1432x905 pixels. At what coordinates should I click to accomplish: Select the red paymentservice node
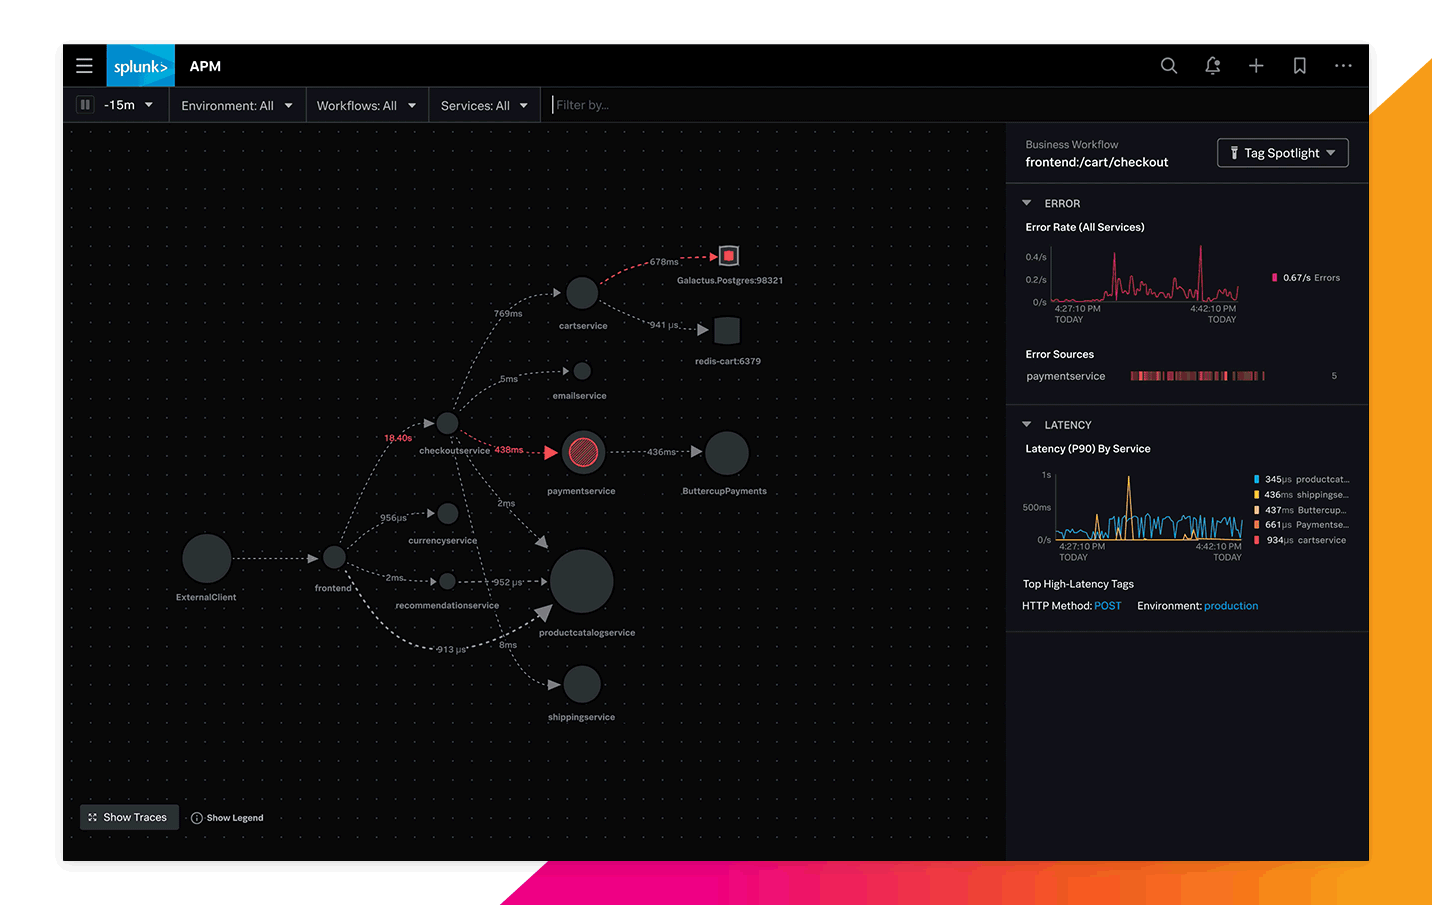coord(583,453)
